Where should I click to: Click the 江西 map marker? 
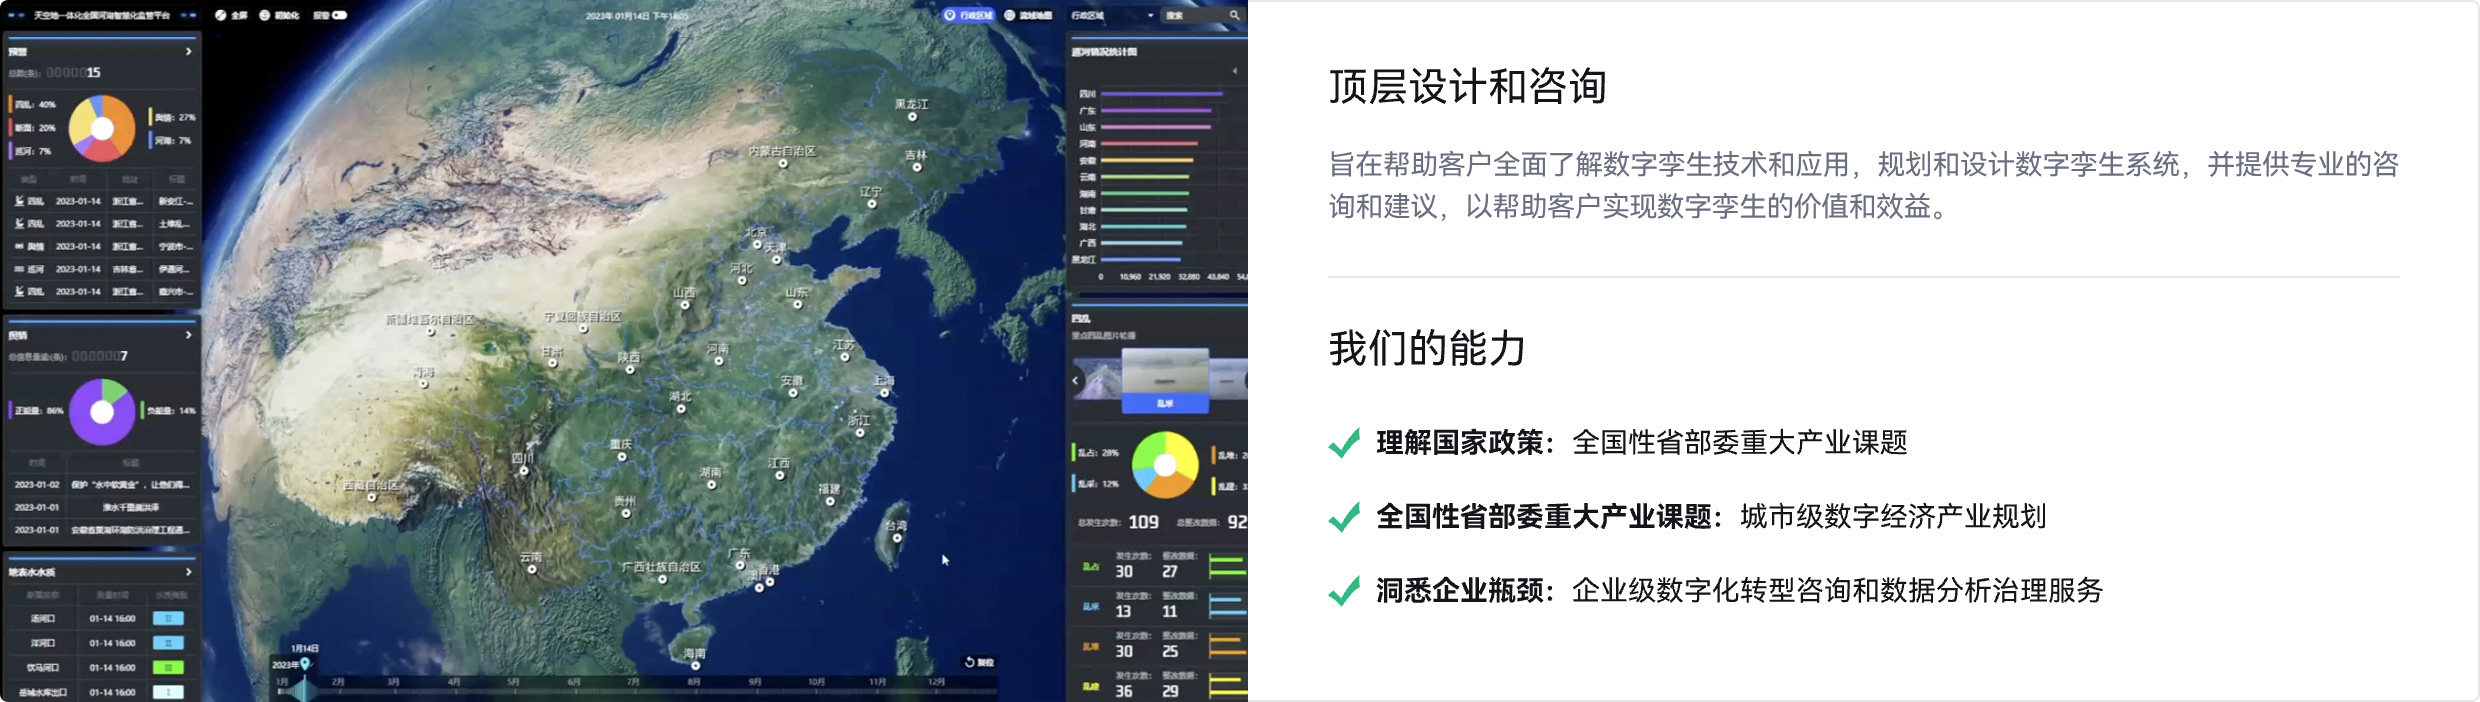pos(780,475)
